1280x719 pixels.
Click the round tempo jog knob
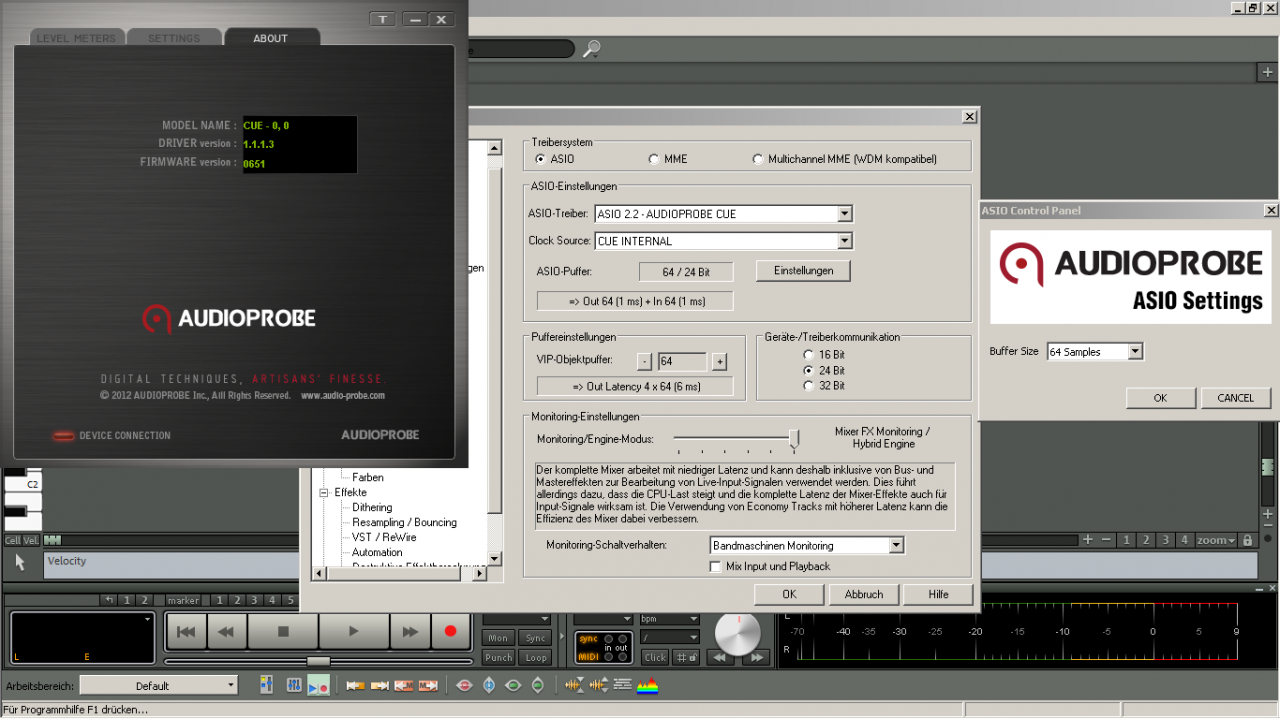(x=738, y=633)
